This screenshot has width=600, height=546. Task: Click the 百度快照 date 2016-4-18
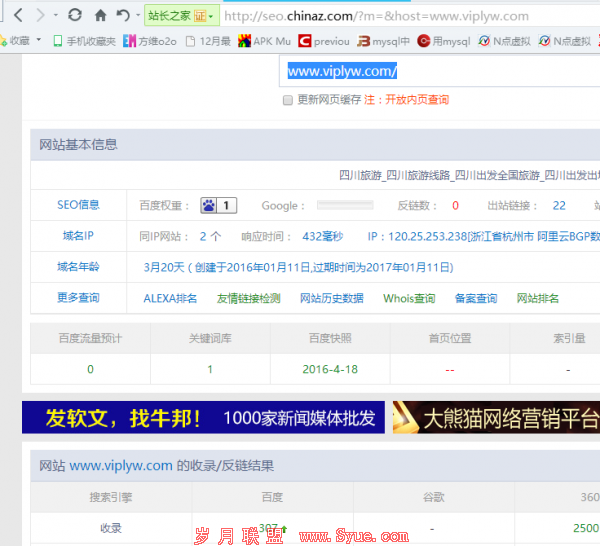[x=330, y=369]
